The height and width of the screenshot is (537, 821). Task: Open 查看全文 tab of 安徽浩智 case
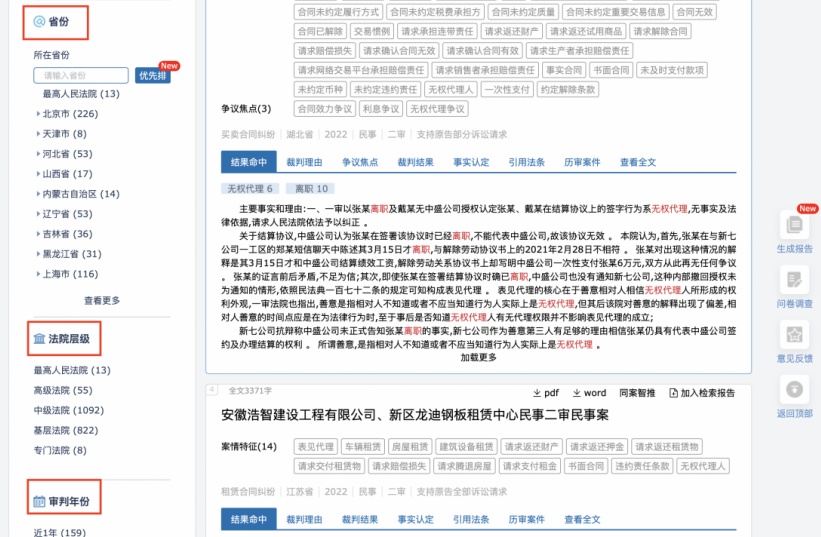[x=582, y=520]
